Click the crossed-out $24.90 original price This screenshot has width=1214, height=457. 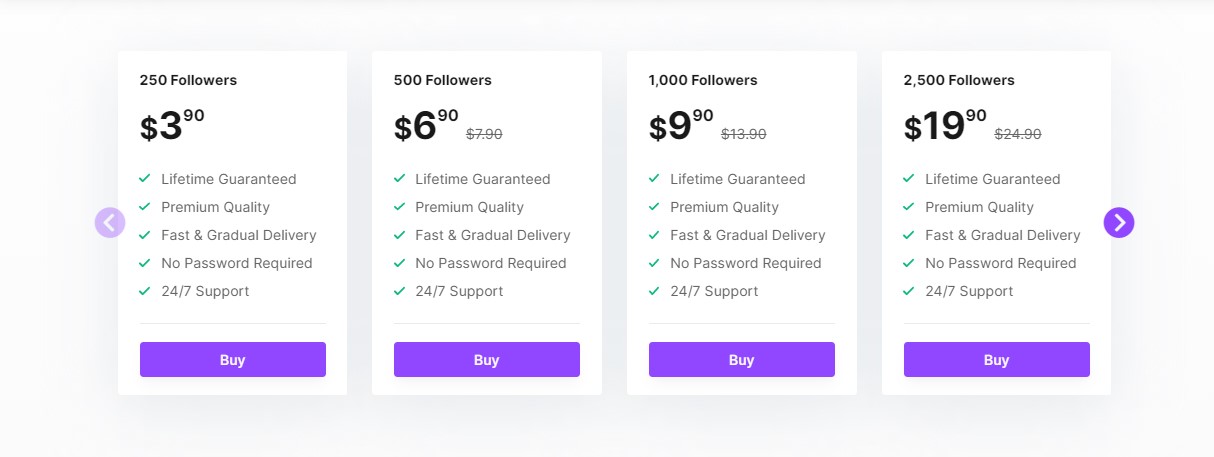1018,134
